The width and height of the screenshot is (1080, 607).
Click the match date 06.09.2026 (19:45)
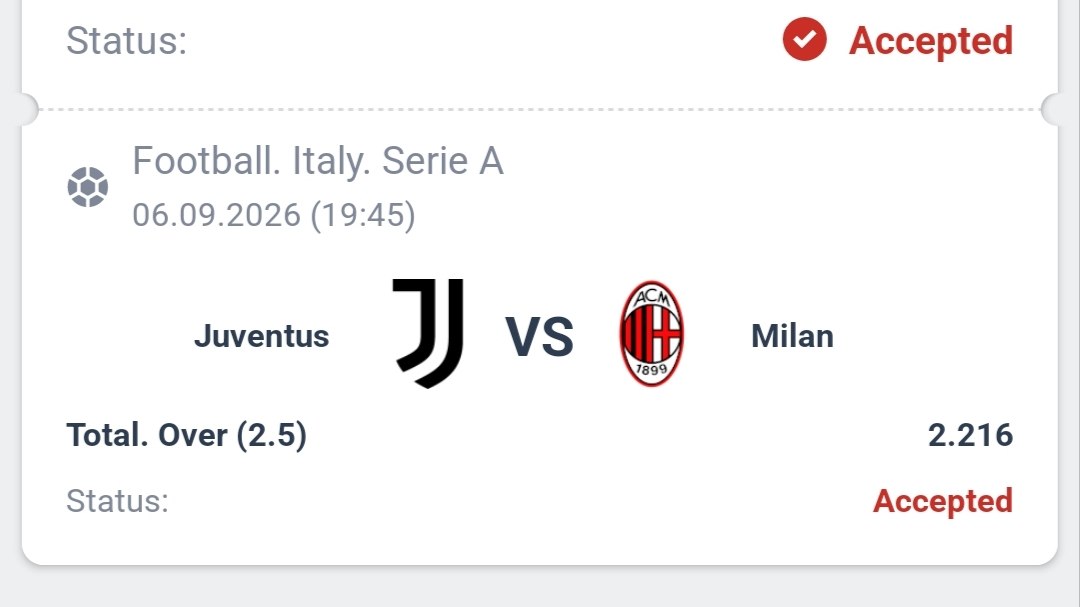point(274,215)
